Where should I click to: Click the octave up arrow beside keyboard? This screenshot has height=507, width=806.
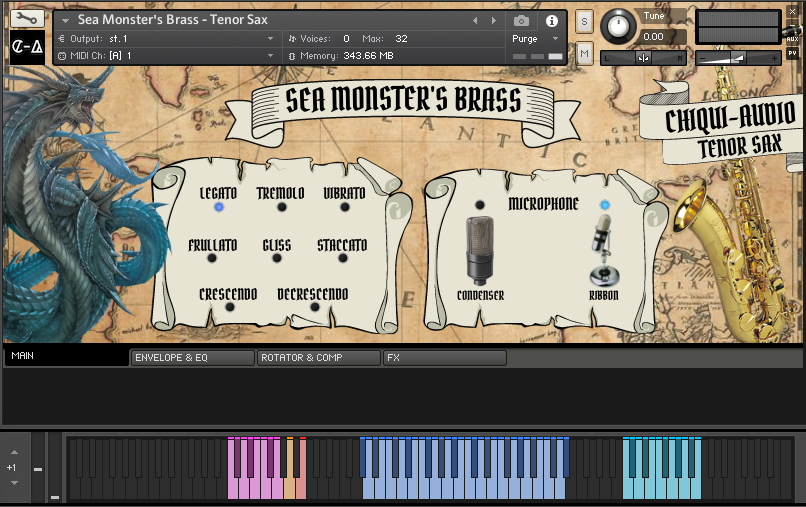point(14,453)
